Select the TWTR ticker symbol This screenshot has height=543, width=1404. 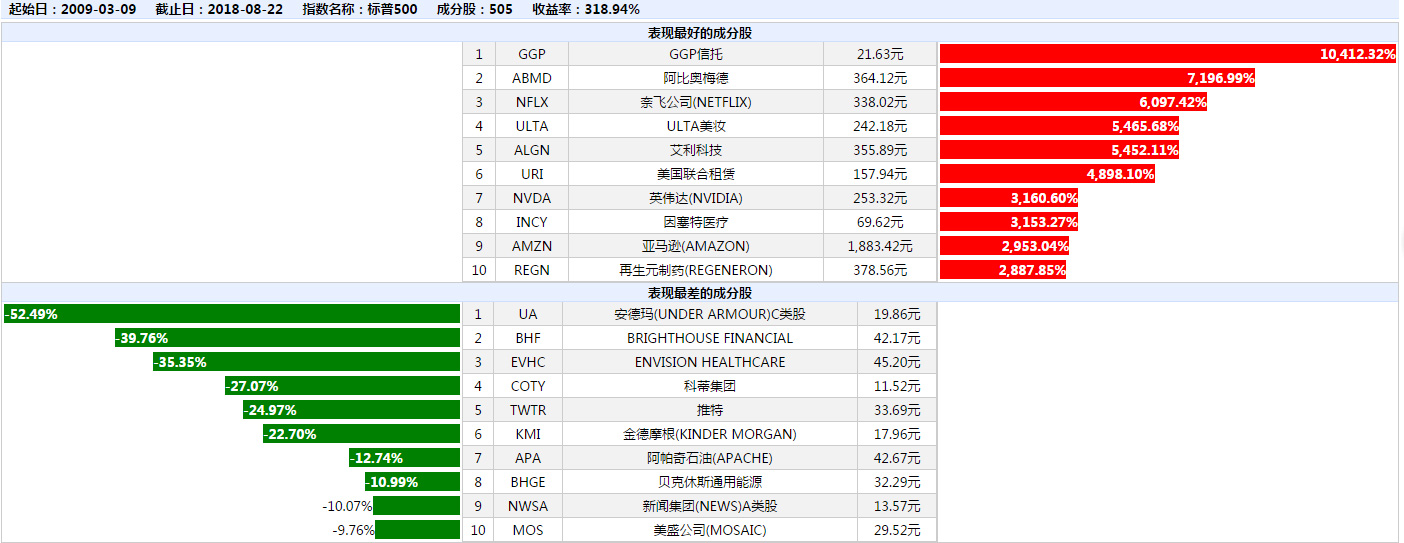click(528, 410)
